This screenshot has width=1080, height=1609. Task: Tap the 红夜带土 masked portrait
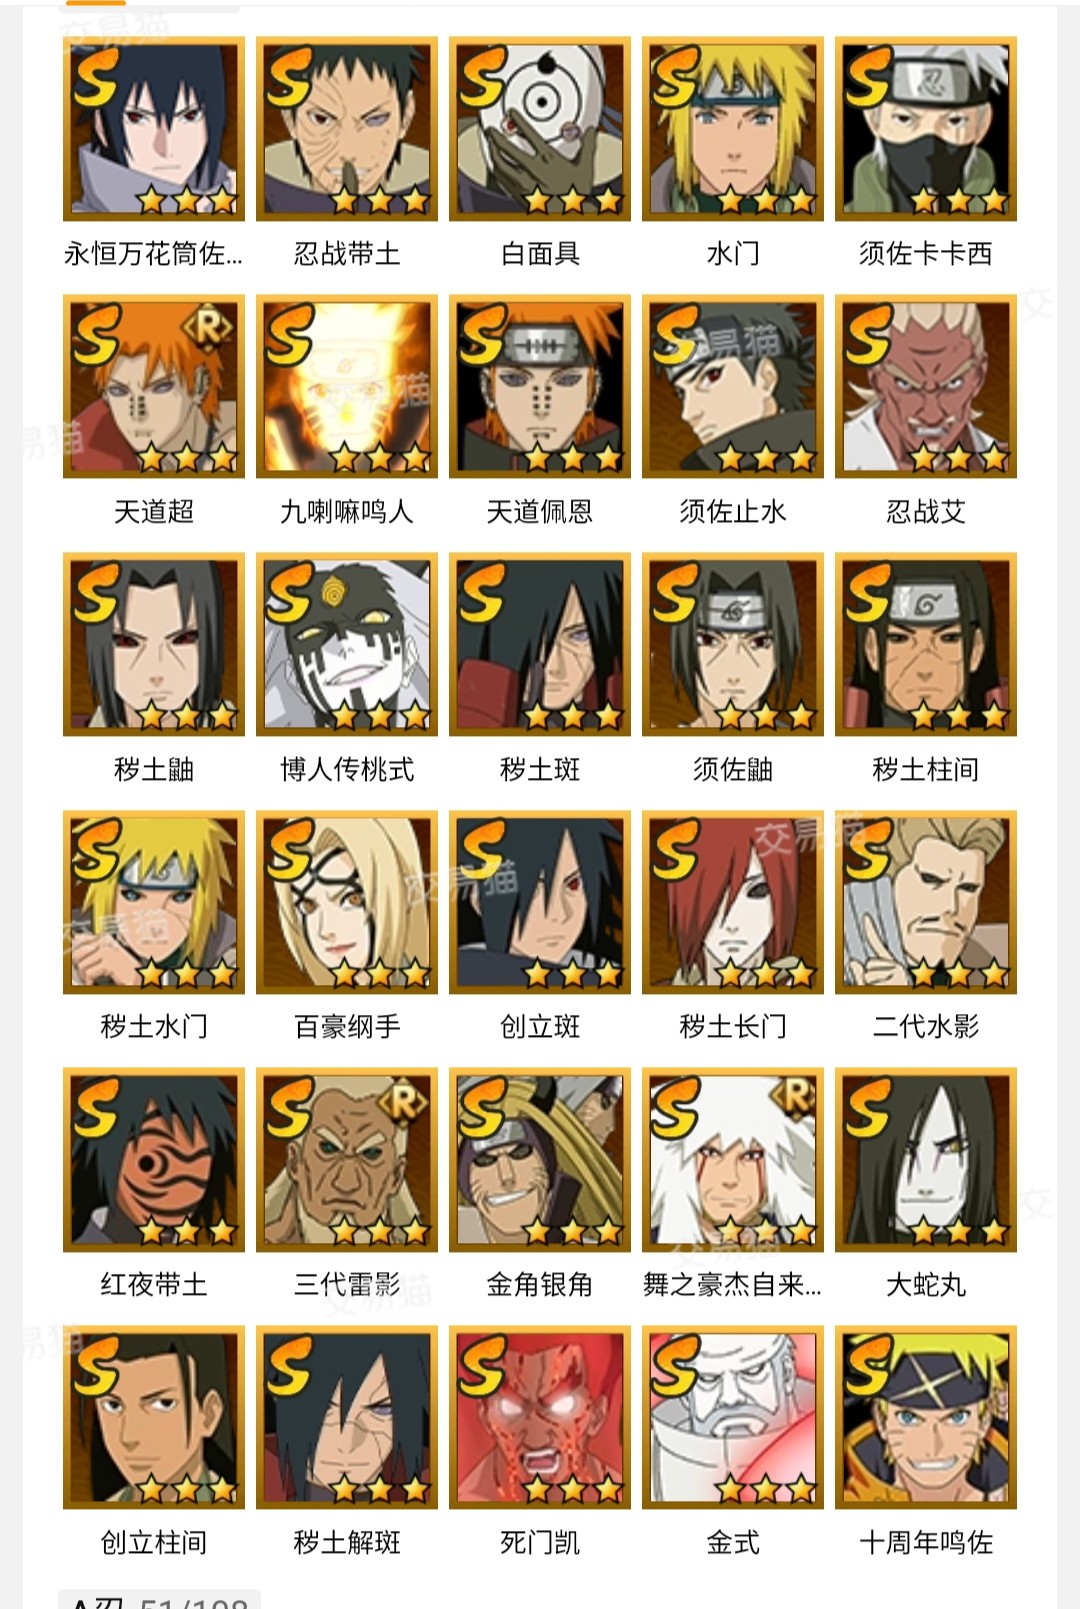click(154, 1160)
